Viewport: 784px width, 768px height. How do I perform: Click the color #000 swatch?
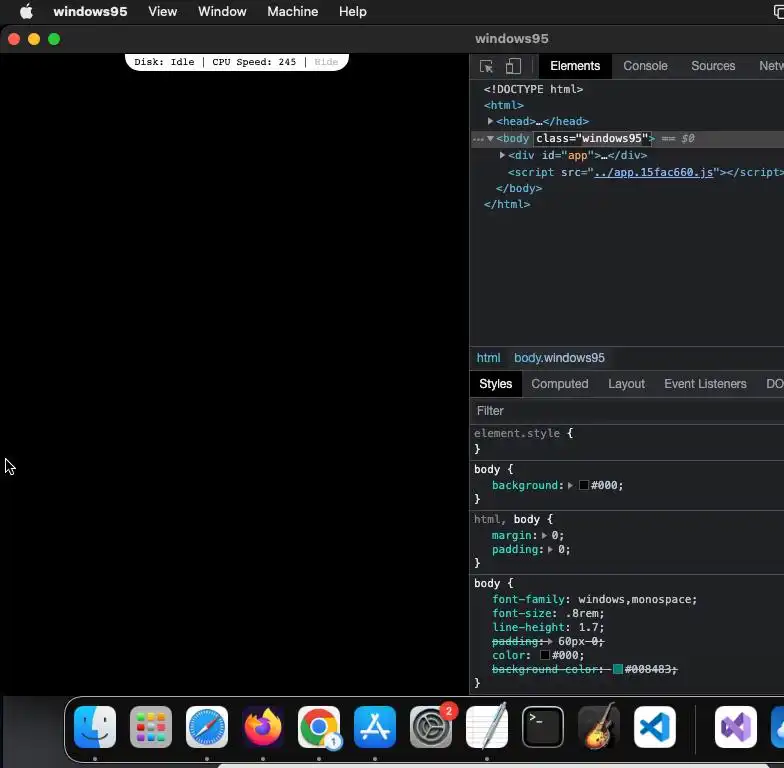pyautogui.click(x=544, y=656)
